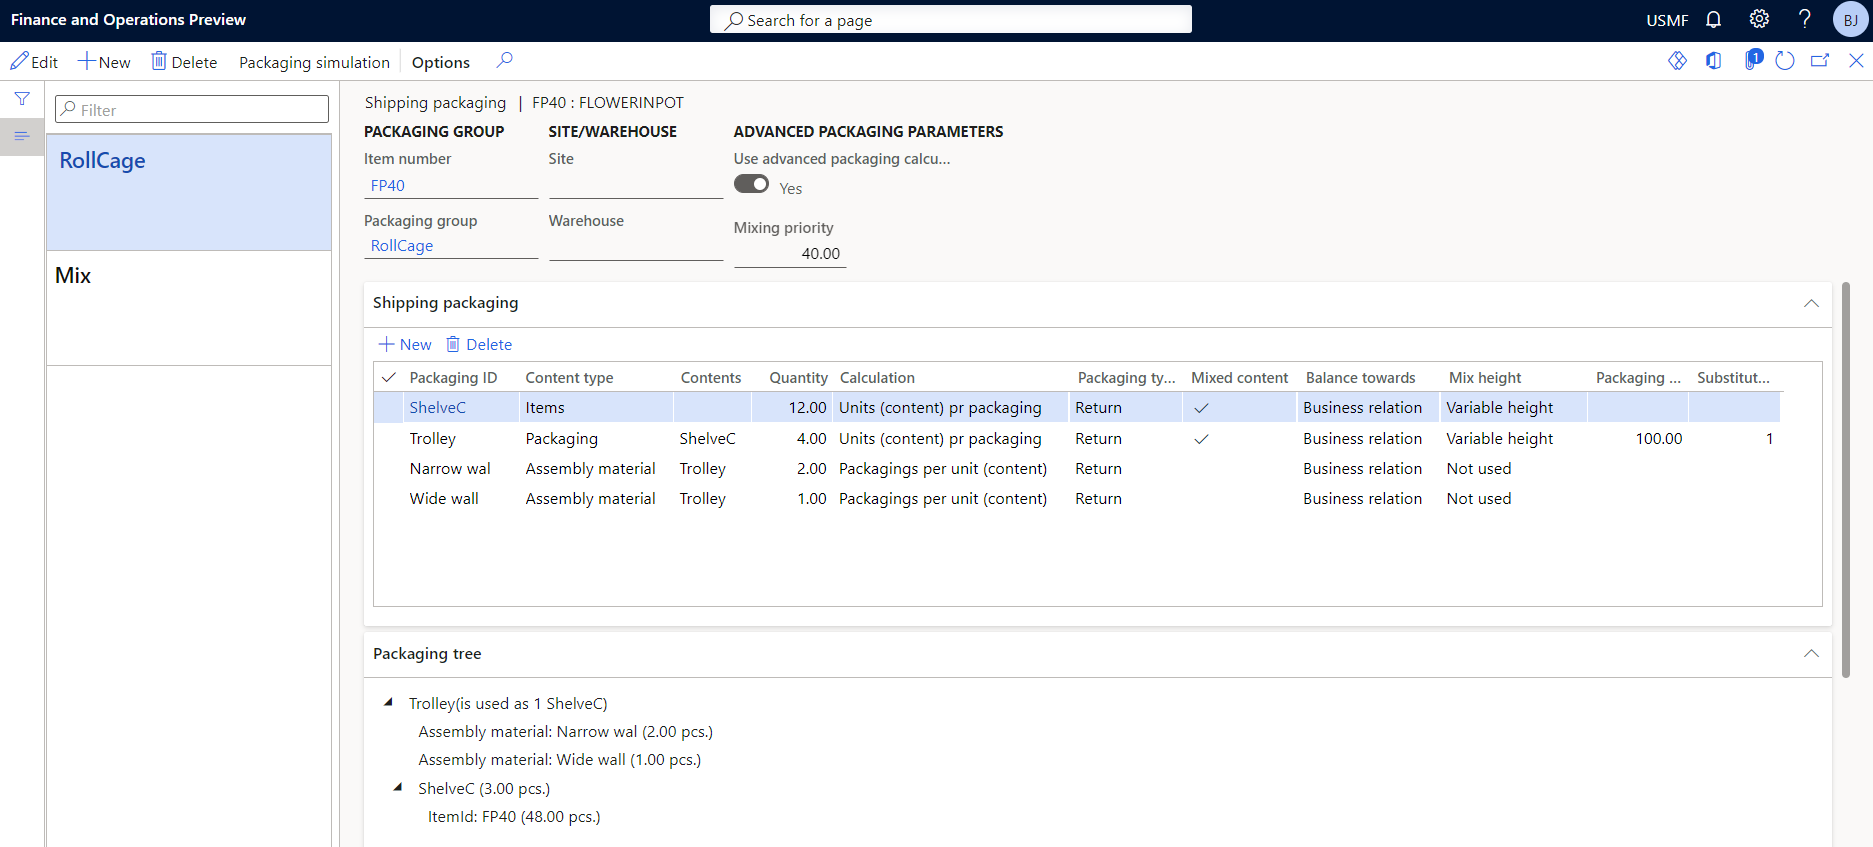Select ItemId: FP40 tree item

[x=514, y=816]
